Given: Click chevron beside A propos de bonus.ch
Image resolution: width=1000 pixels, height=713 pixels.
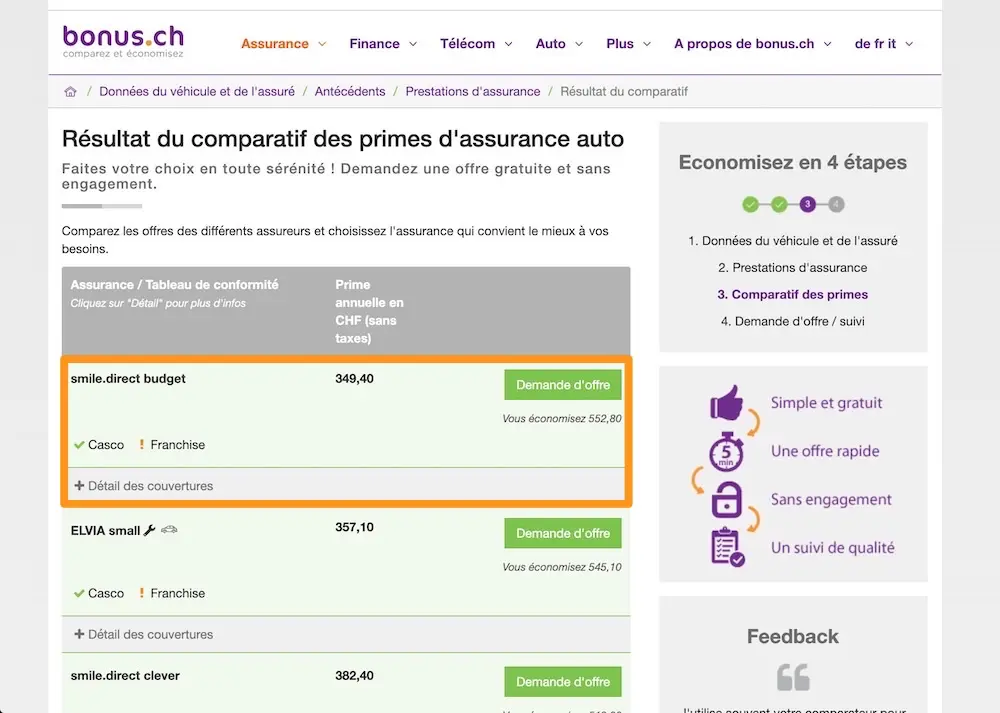Looking at the screenshot, I should (827, 44).
